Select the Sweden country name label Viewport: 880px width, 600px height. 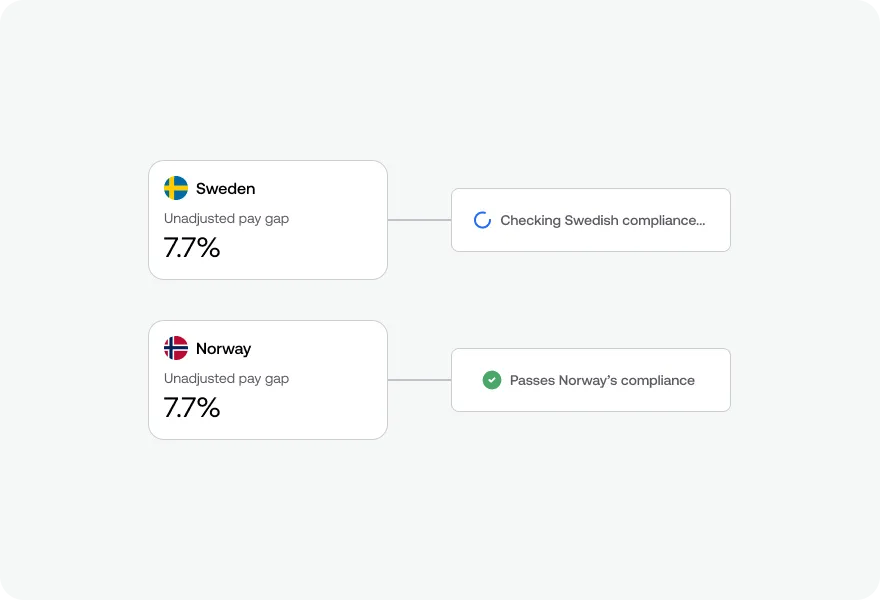(225, 189)
